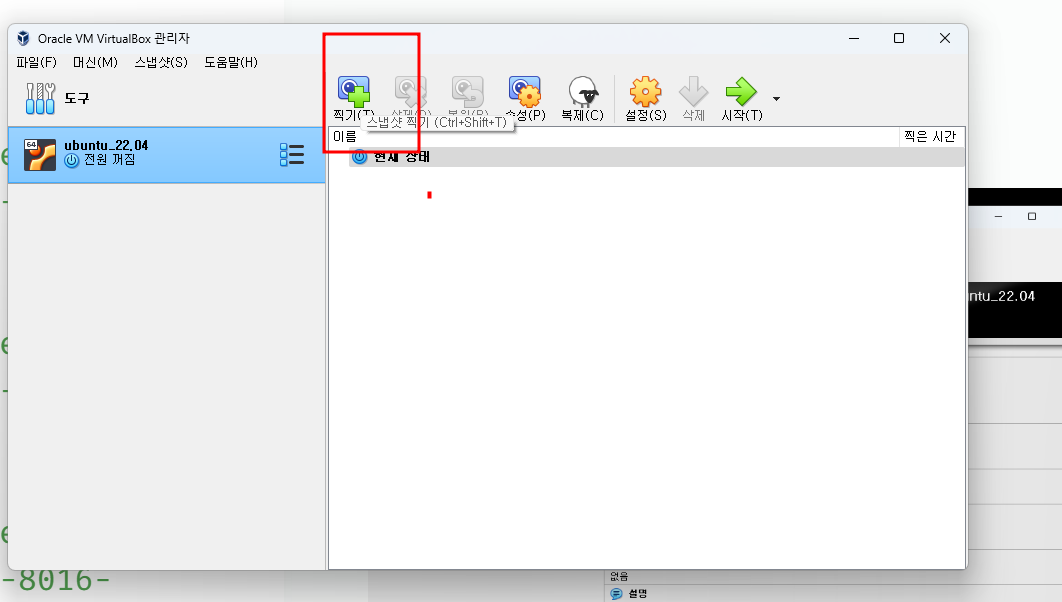The height and width of the screenshot is (602, 1062).
Task: Click the 전원 꺼짐 power status icon
Action: [72, 160]
